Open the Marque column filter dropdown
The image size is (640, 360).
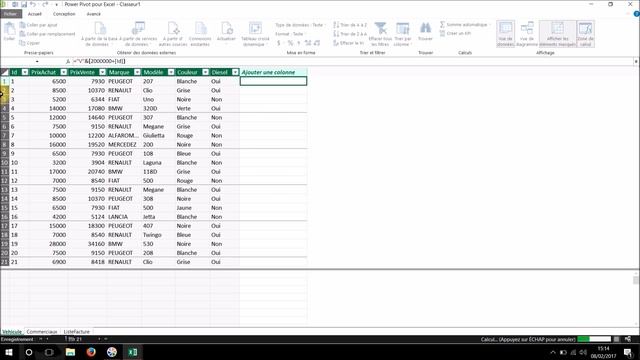(x=137, y=72)
